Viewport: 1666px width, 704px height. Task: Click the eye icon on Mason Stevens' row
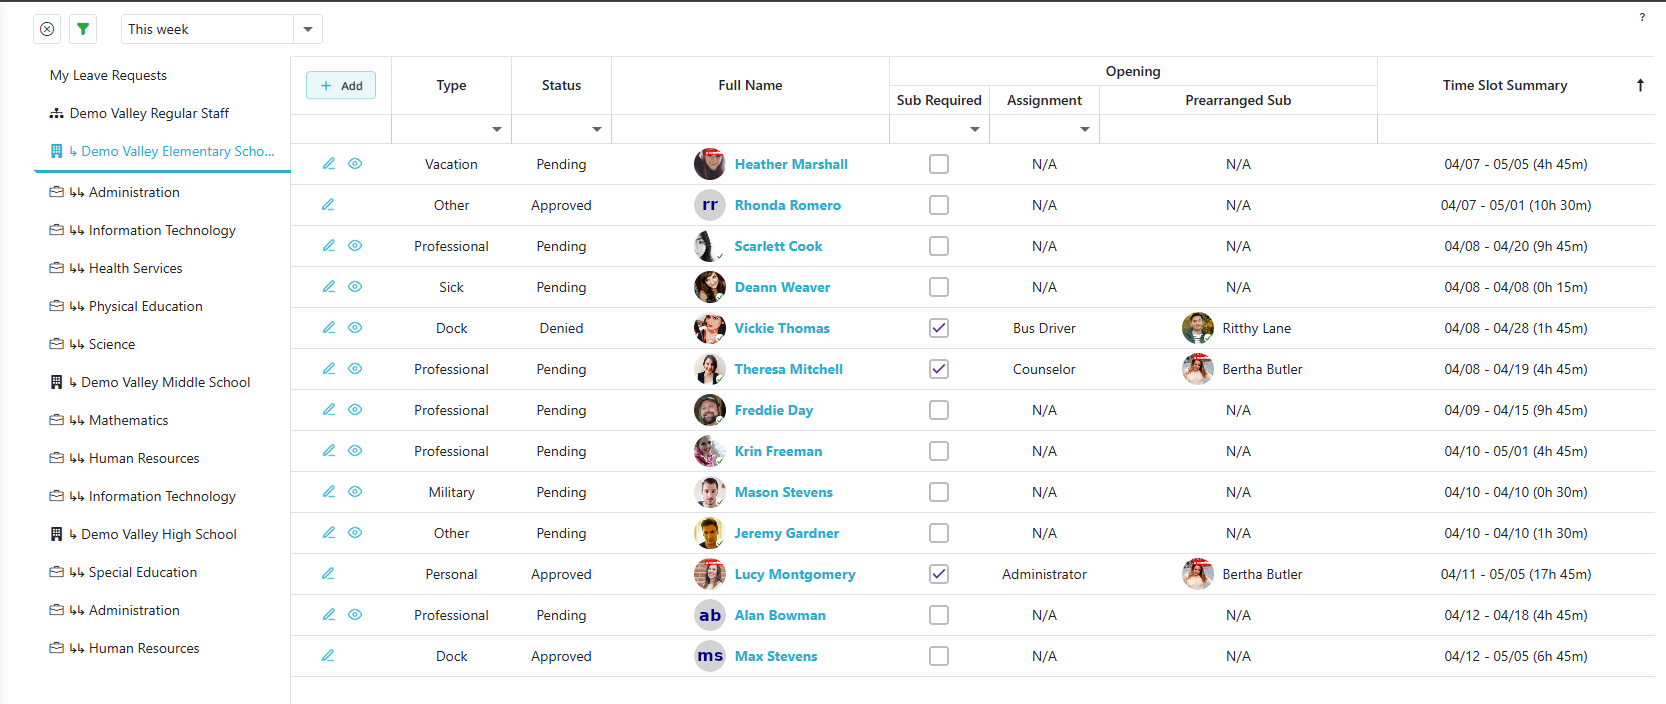pos(355,492)
